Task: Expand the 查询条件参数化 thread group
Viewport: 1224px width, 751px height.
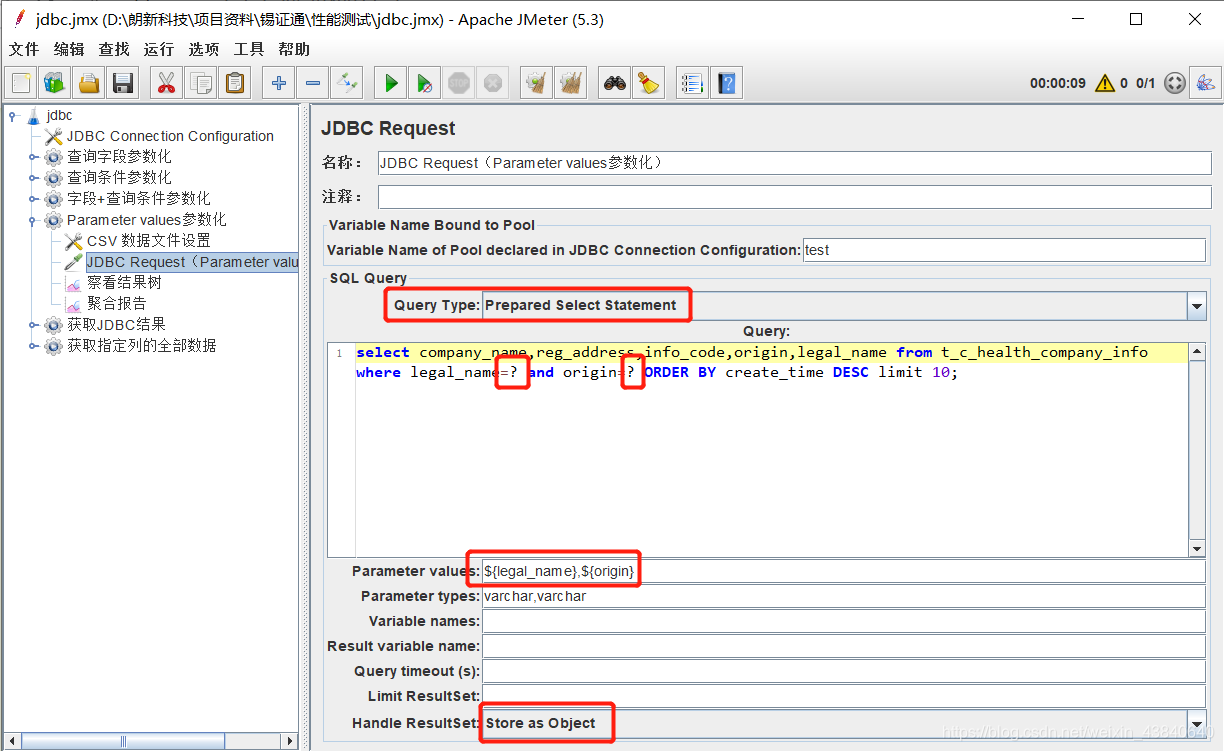Action: 33,178
